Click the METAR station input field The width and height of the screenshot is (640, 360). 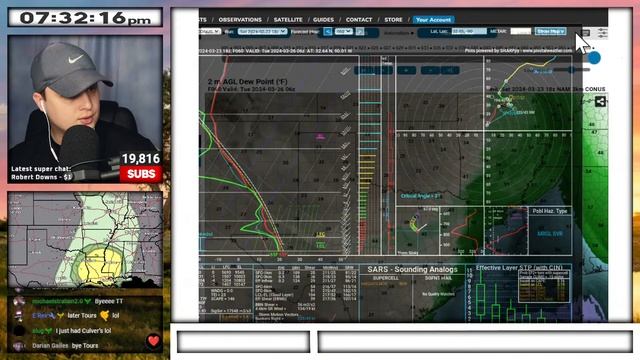[521, 31]
